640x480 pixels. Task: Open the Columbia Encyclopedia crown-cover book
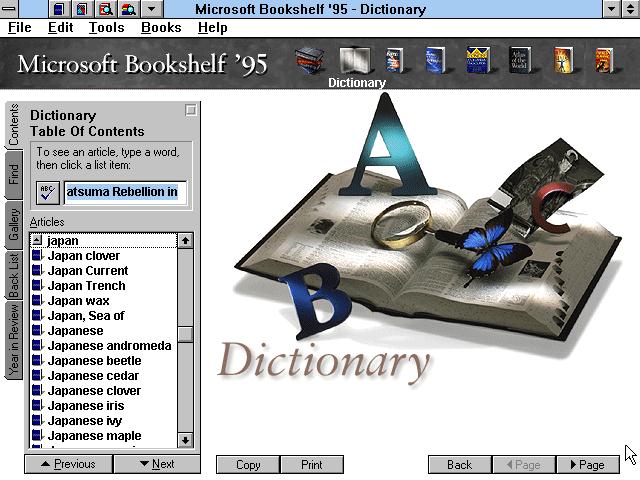pyautogui.click(x=478, y=60)
